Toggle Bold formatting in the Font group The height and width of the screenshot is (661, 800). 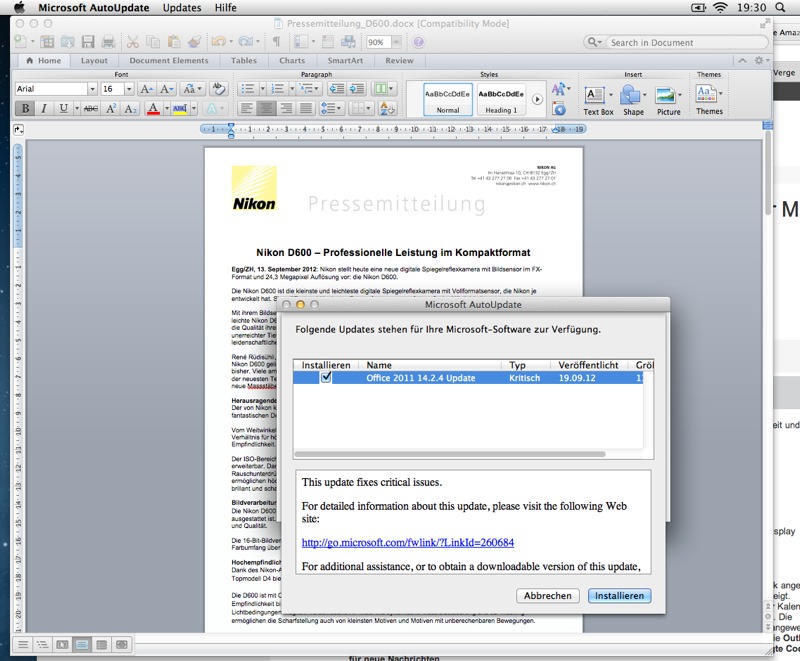[26, 109]
